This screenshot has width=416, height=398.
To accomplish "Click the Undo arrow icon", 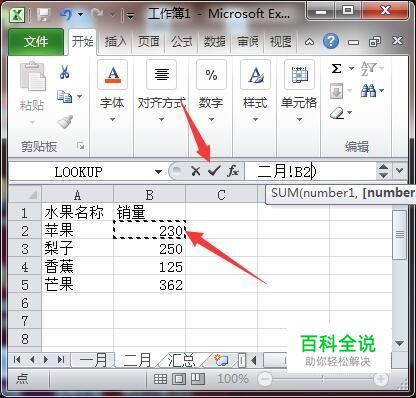I will click(66, 14).
